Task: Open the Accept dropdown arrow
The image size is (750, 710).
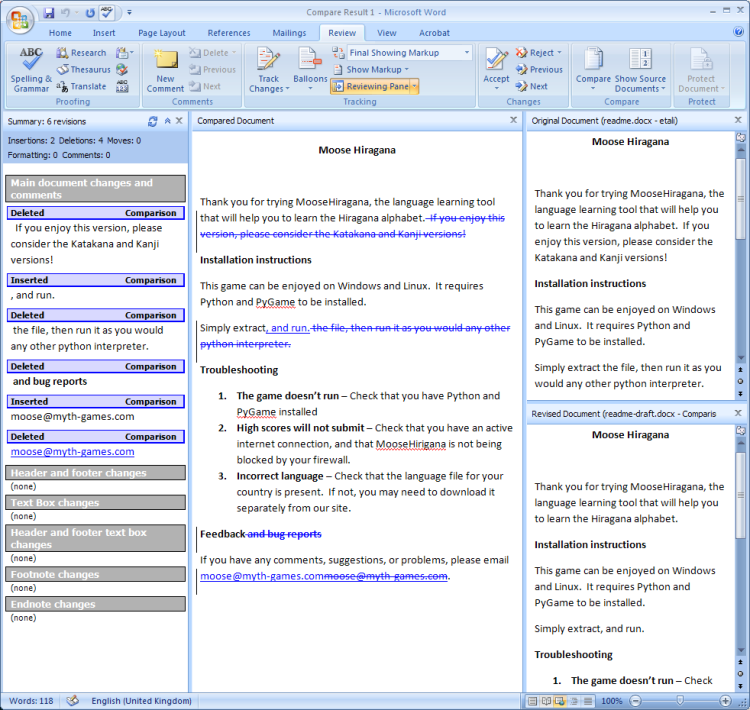Action: [496, 89]
